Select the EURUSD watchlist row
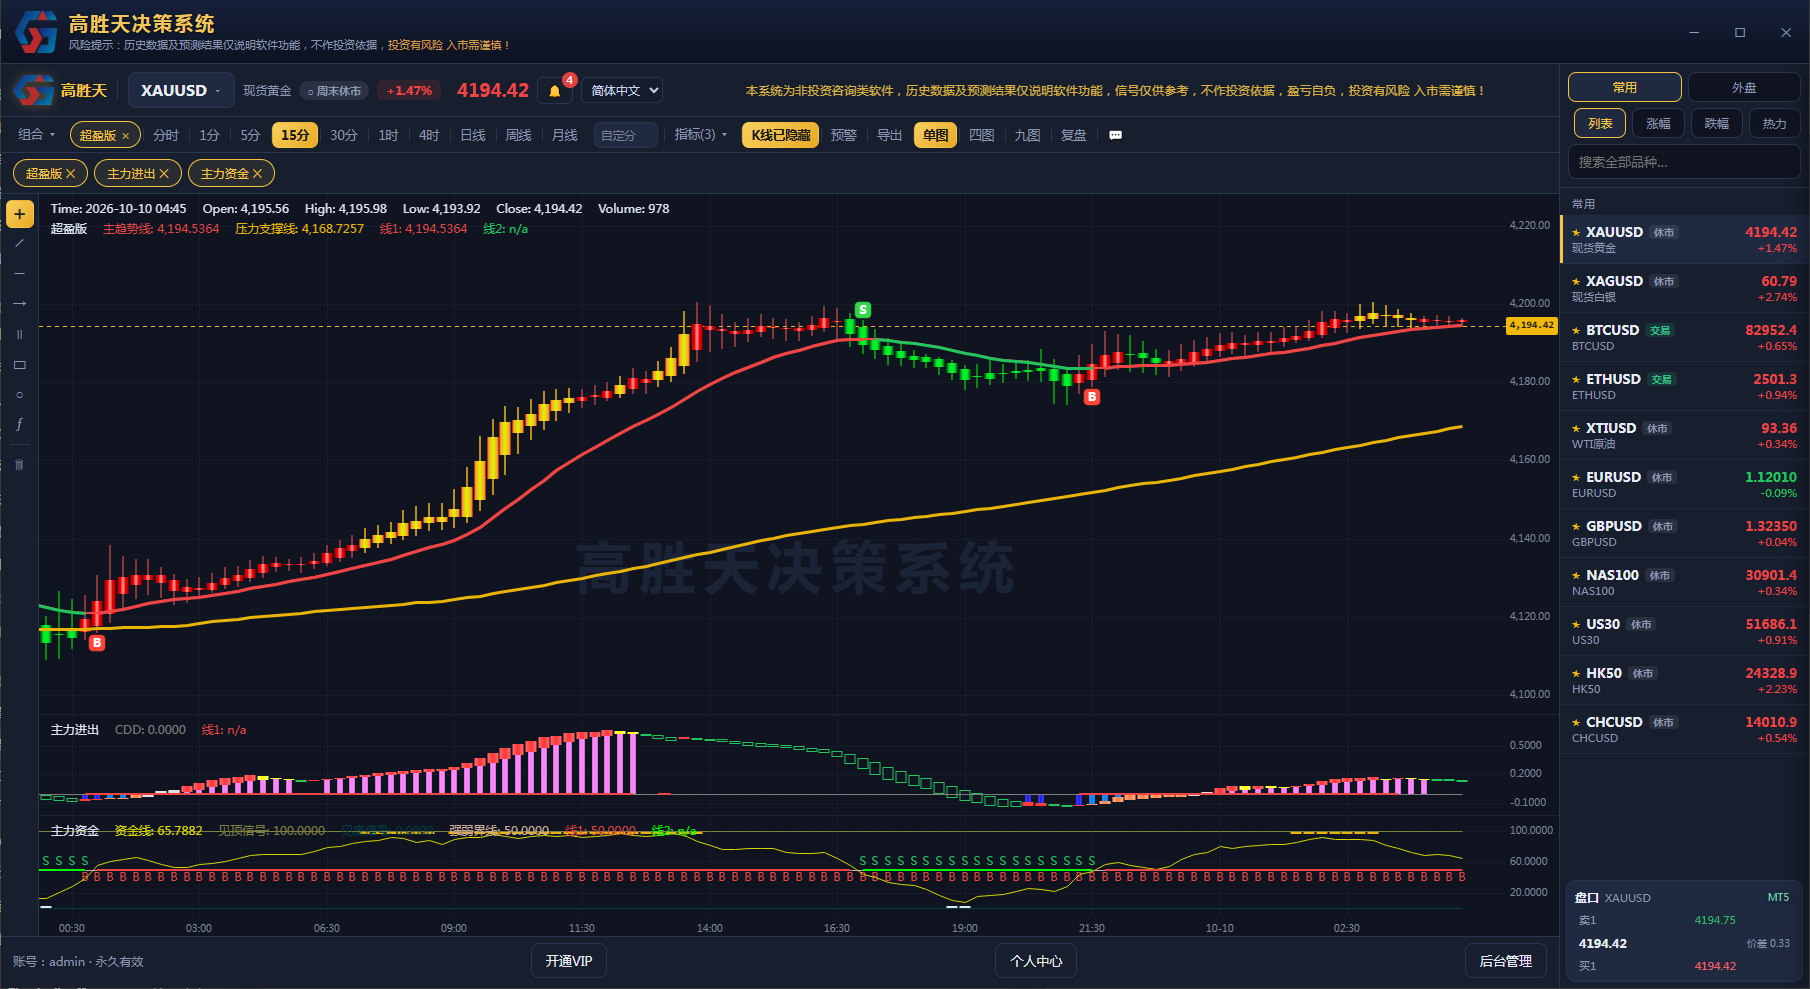 (x=1684, y=484)
